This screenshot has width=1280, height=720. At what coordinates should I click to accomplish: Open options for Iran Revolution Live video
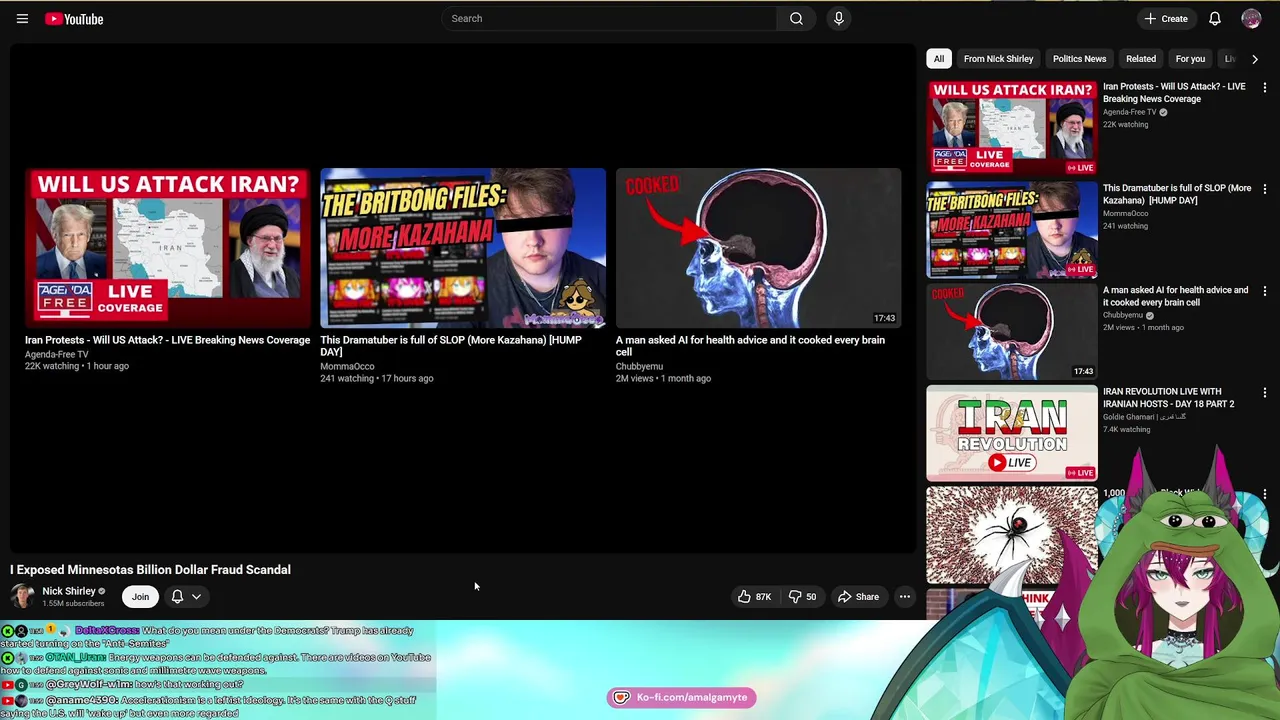(x=1265, y=393)
